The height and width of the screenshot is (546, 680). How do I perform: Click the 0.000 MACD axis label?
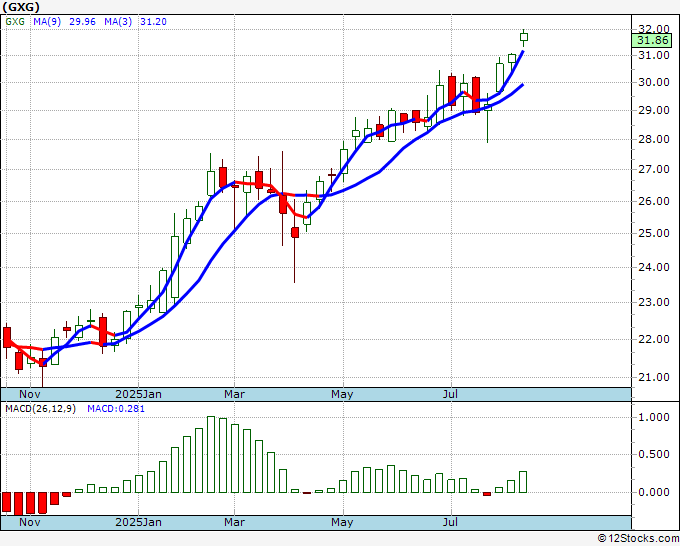point(655,492)
